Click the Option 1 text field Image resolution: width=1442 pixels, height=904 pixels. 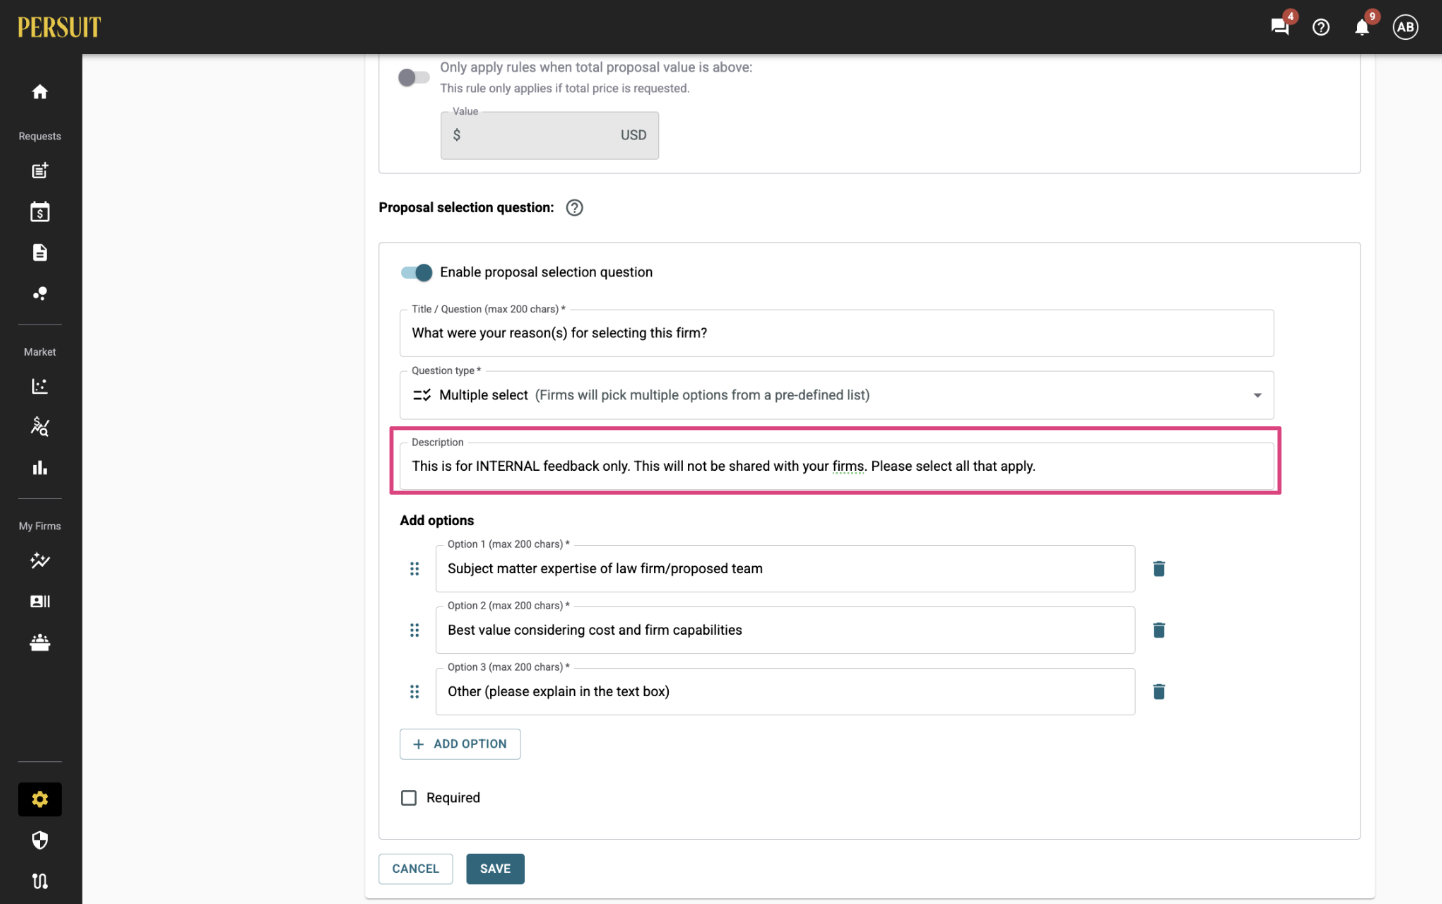pos(785,569)
